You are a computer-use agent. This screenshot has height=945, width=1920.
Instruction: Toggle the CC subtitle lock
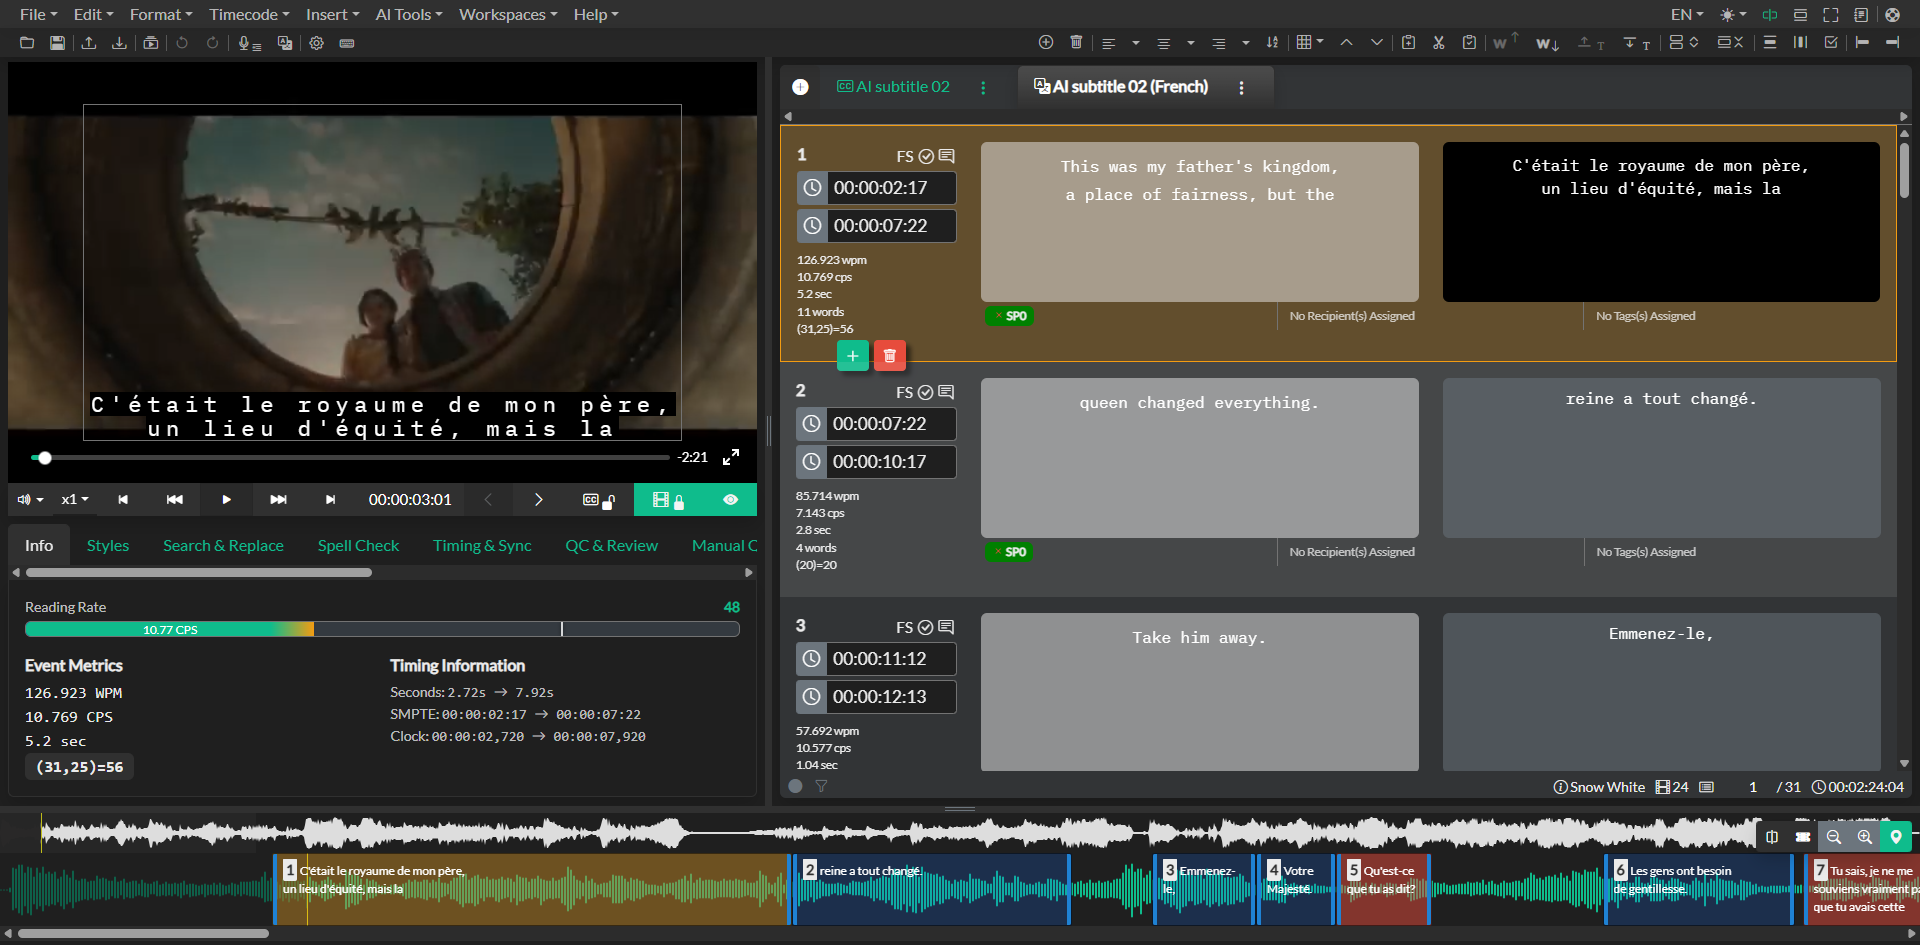coord(598,500)
